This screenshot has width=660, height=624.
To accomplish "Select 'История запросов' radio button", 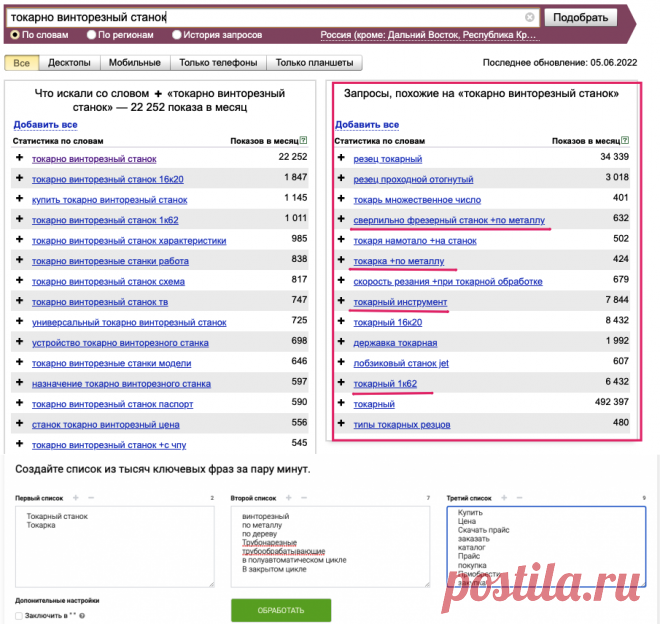I will tap(177, 35).
